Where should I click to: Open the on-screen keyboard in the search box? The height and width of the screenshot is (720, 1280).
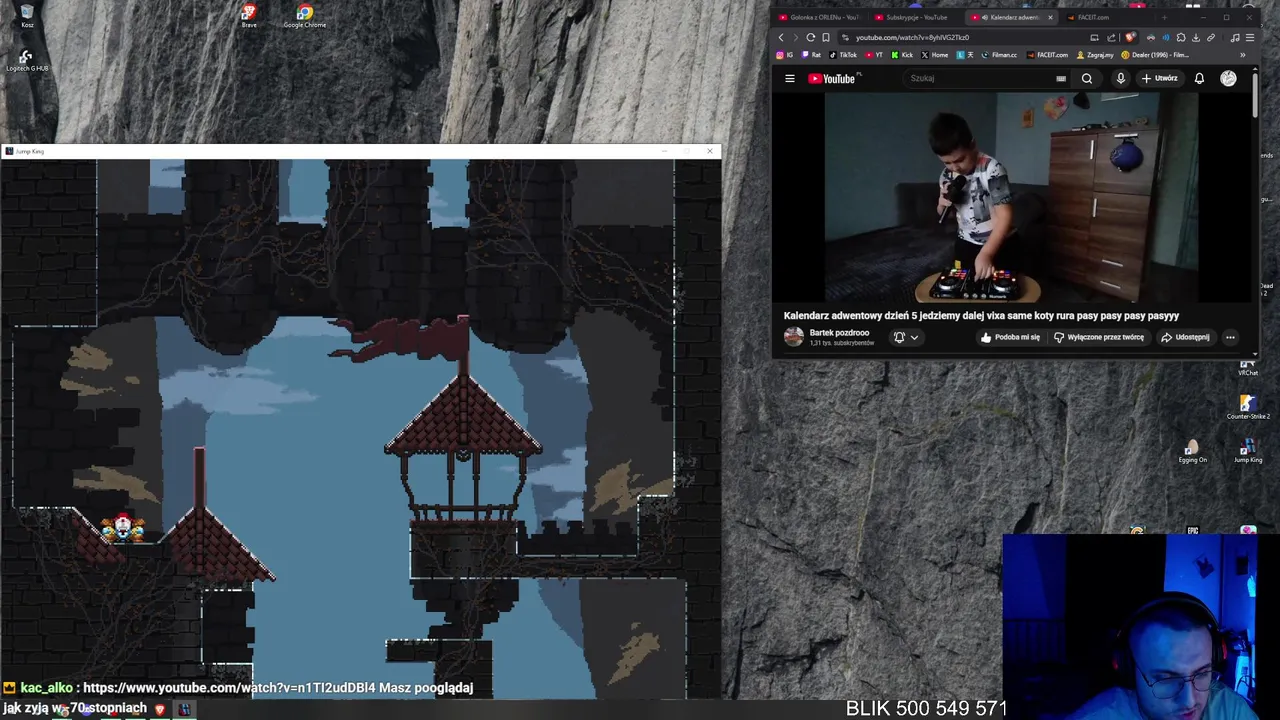(x=1061, y=79)
